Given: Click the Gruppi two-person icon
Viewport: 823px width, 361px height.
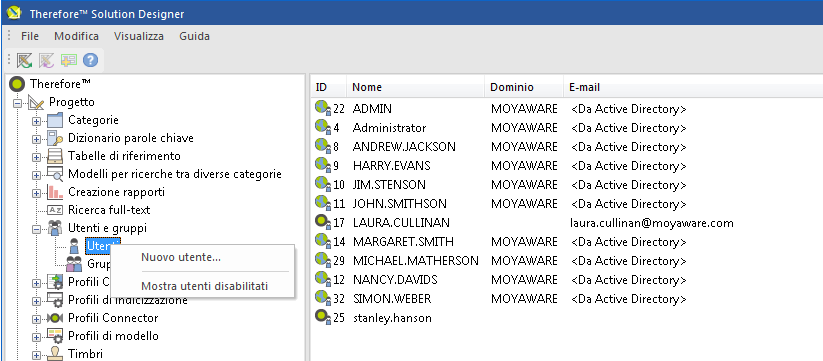Looking at the screenshot, I should tap(74, 264).
